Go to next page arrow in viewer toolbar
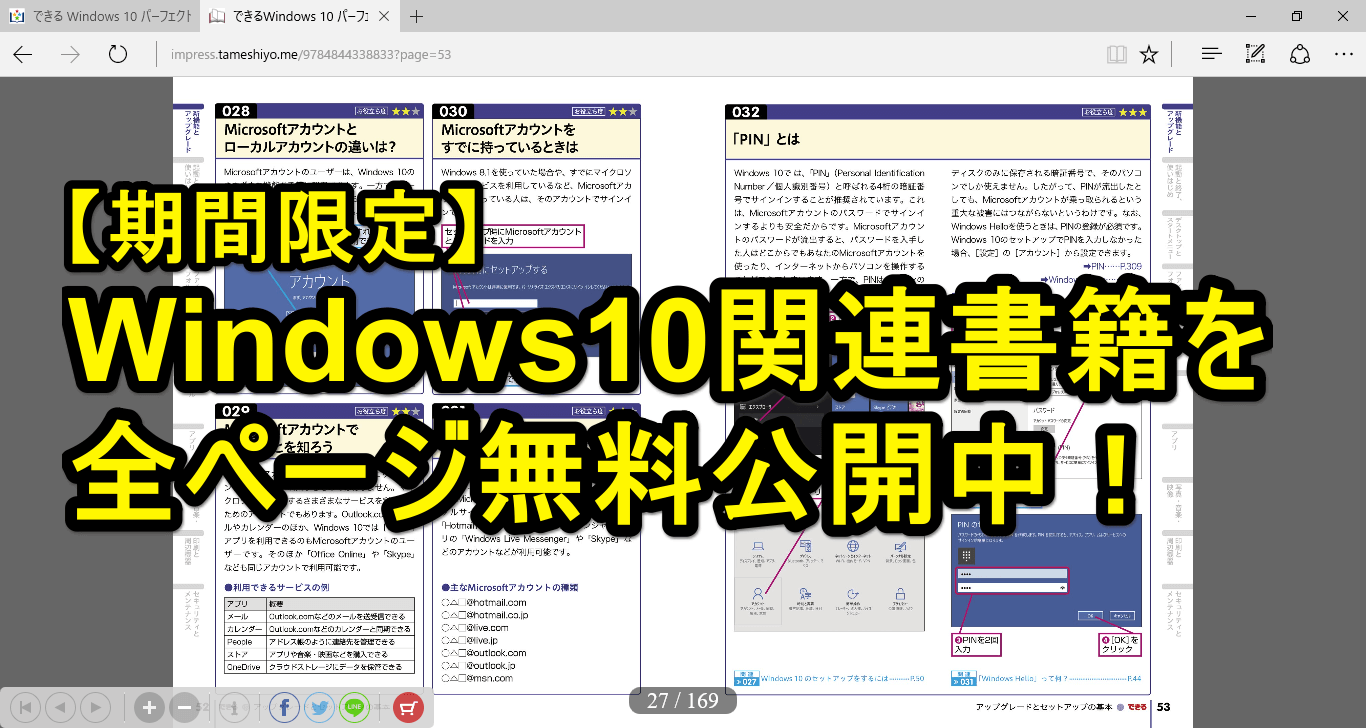Viewport: 1366px width, 728px height. click(95, 708)
